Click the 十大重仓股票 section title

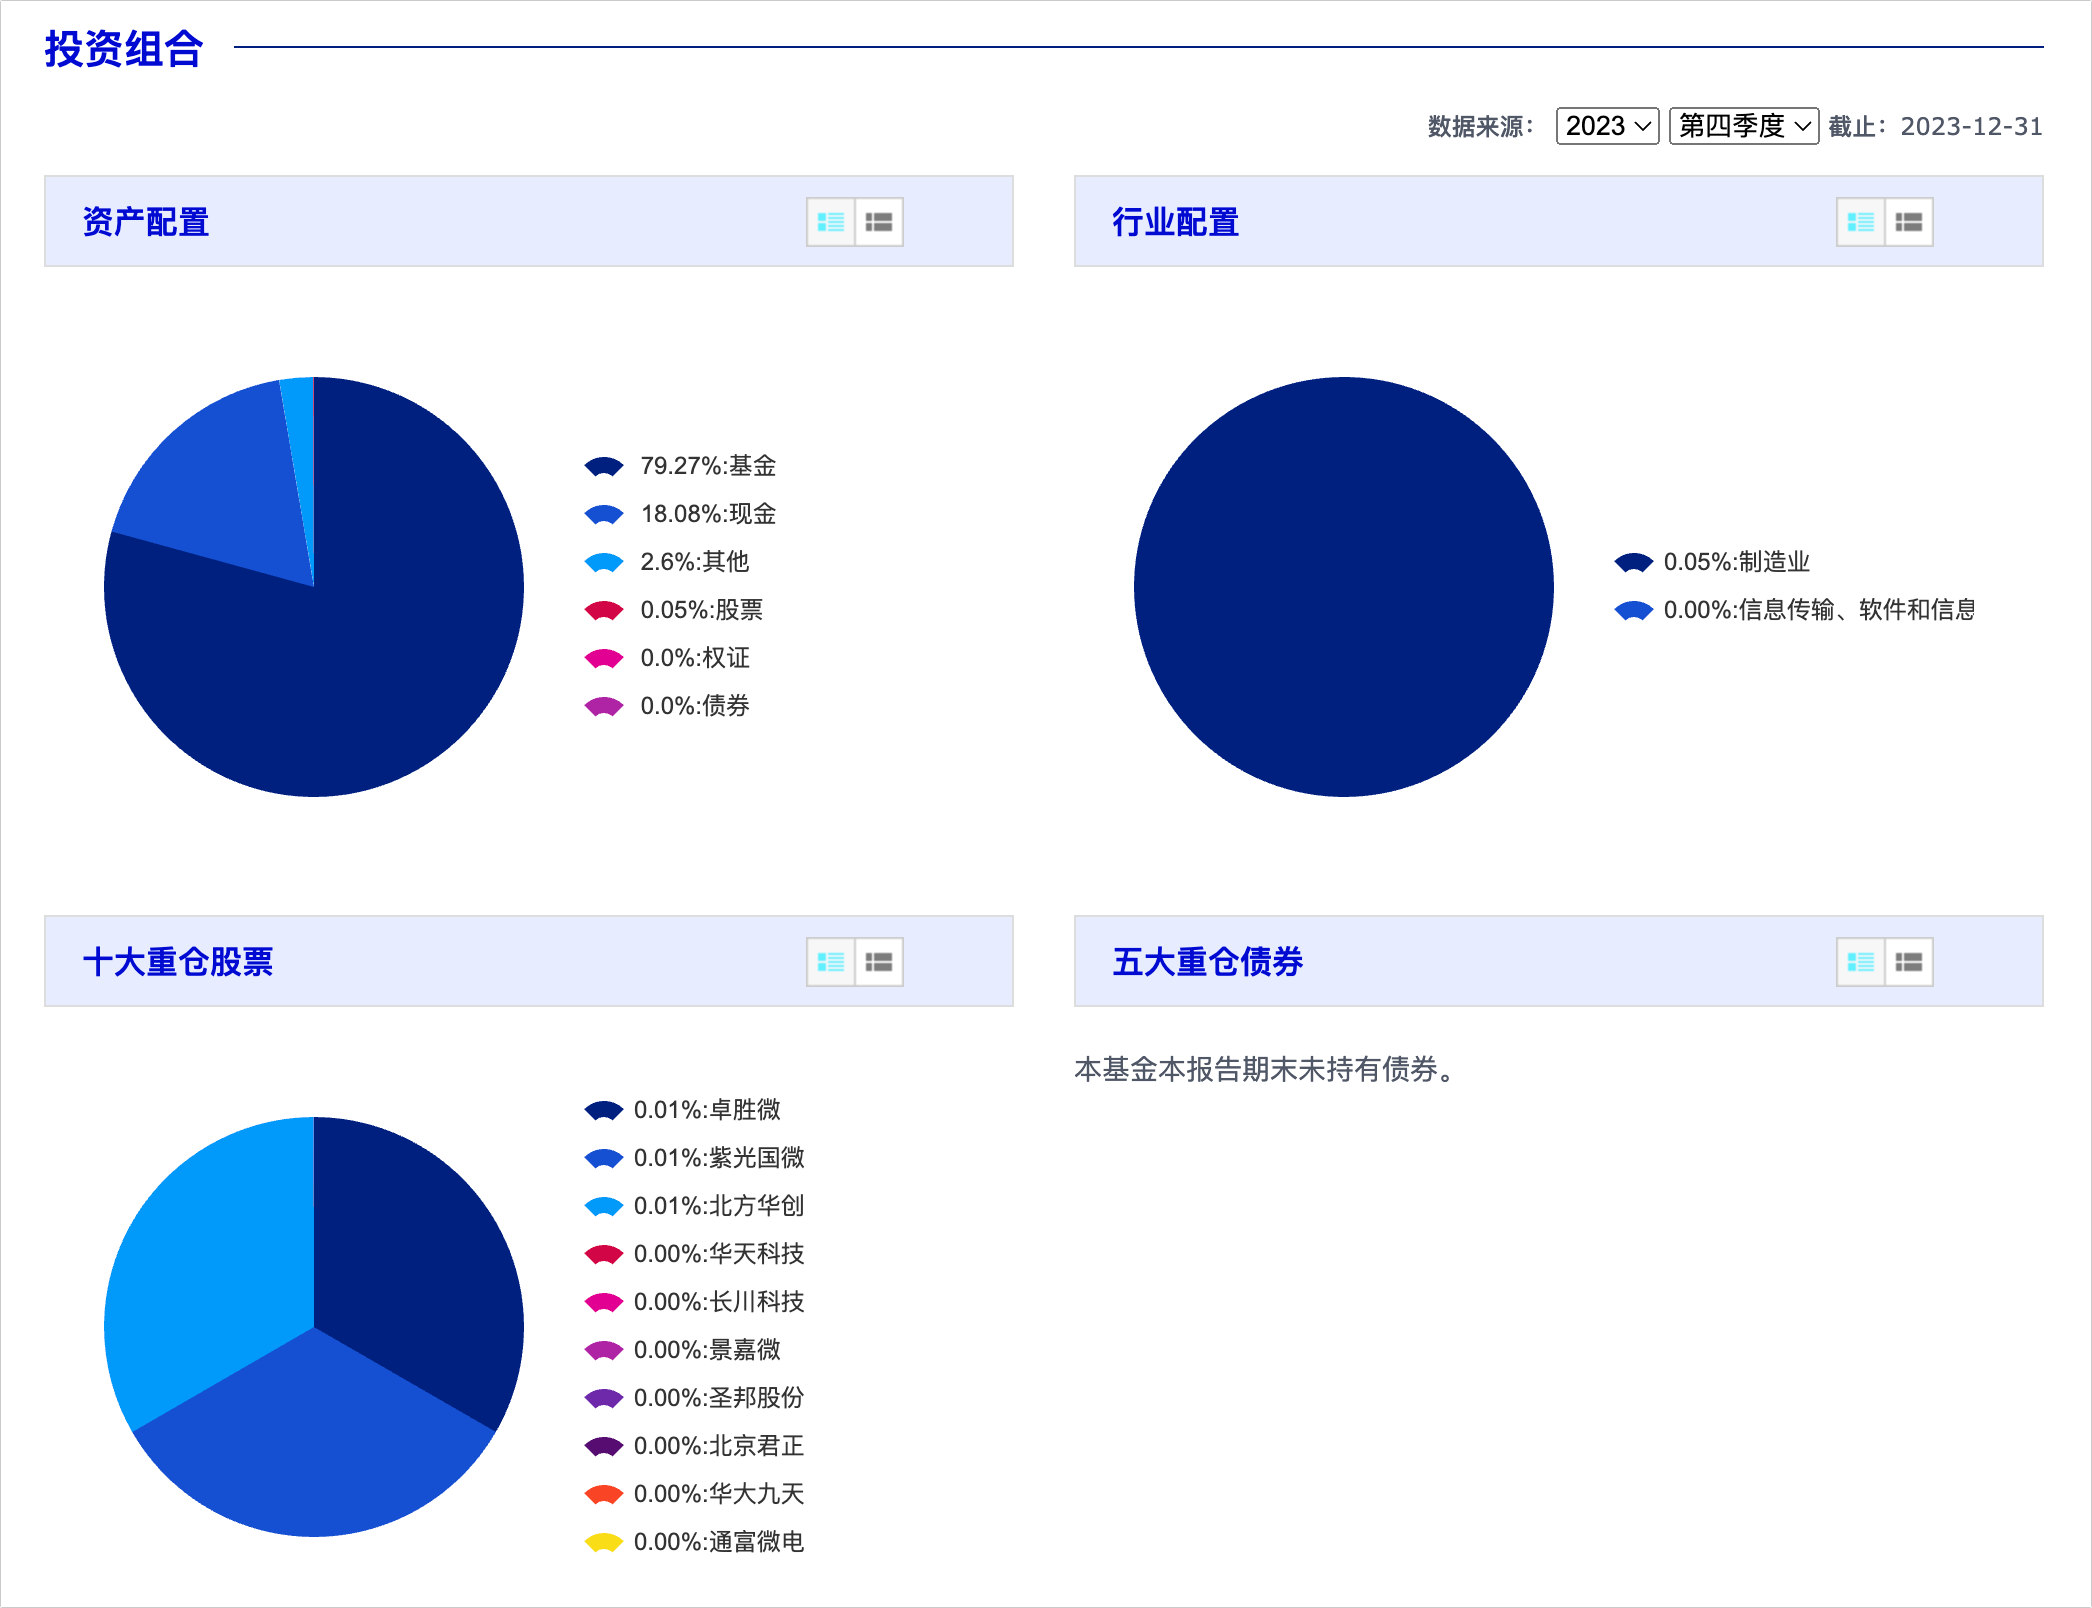178,962
